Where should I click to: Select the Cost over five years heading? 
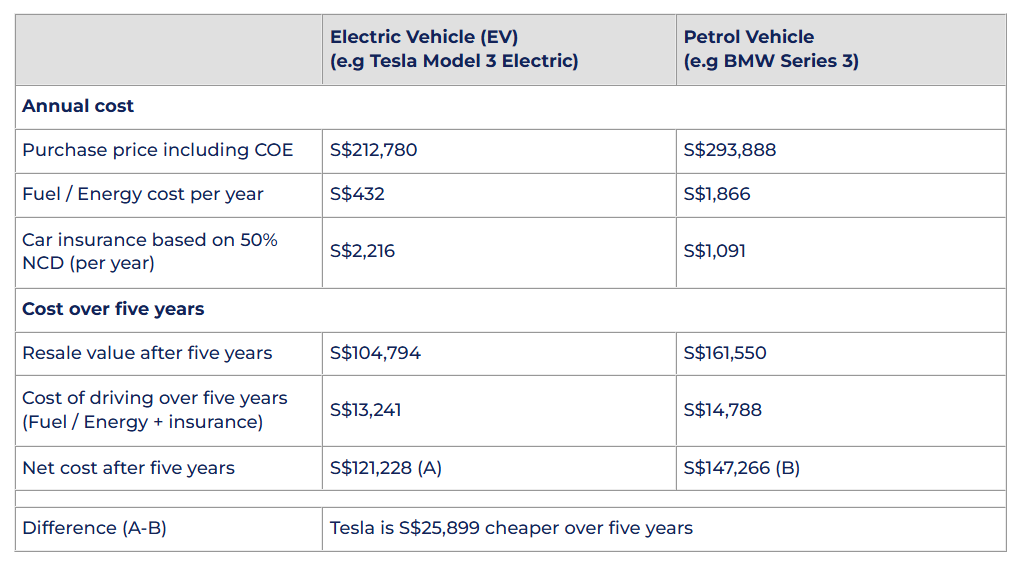tap(113, 309)
